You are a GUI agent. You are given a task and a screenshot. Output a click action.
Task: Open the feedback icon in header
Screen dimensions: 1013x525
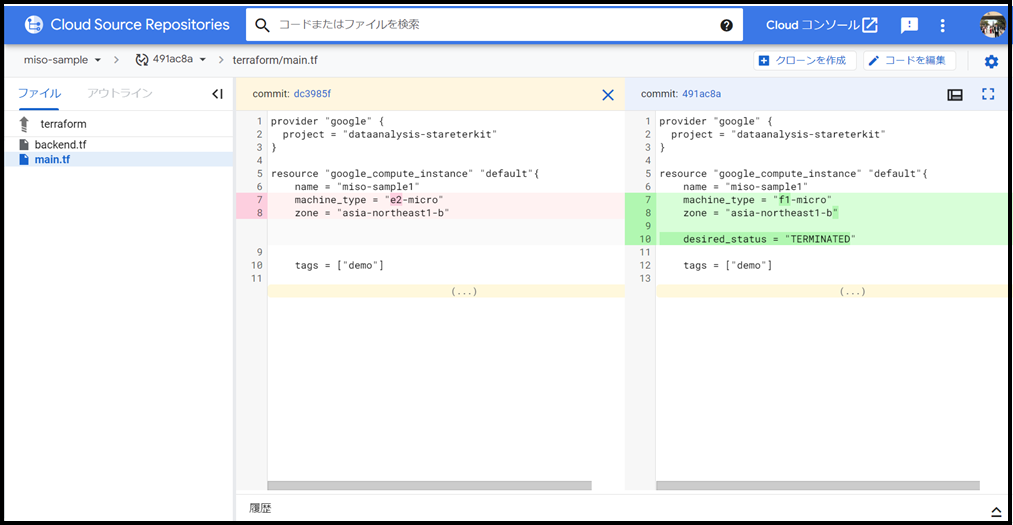click(x=908, y=25)
